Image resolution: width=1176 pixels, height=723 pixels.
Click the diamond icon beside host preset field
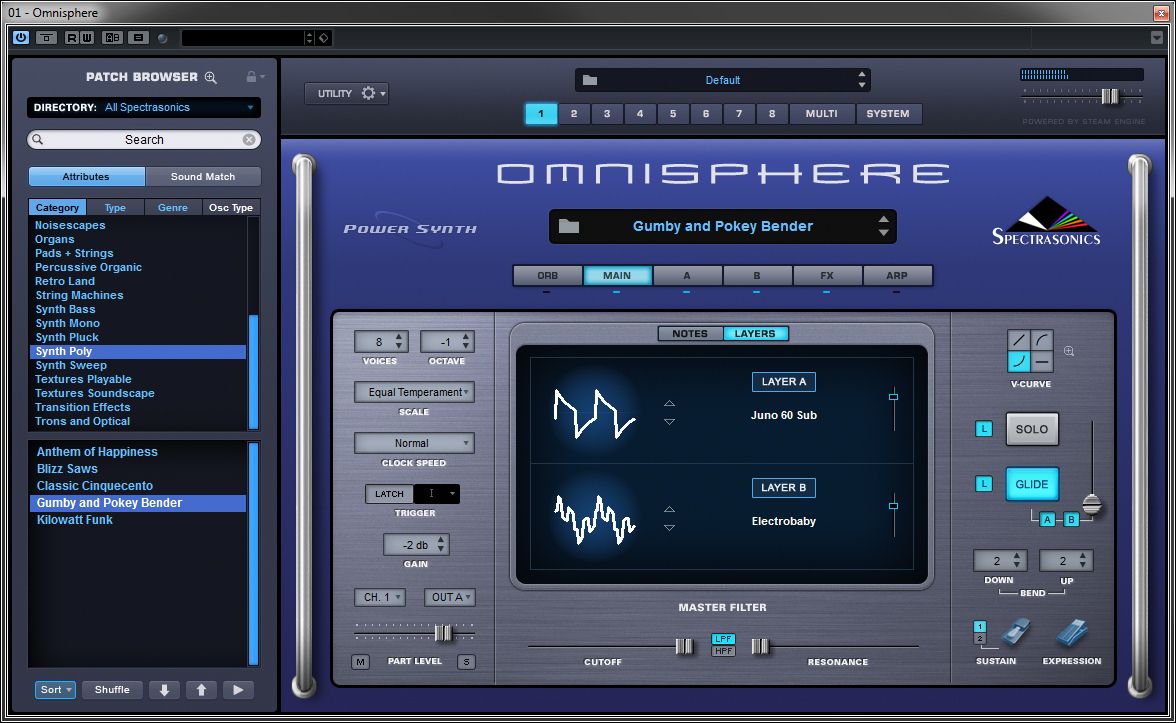point(324,38)
